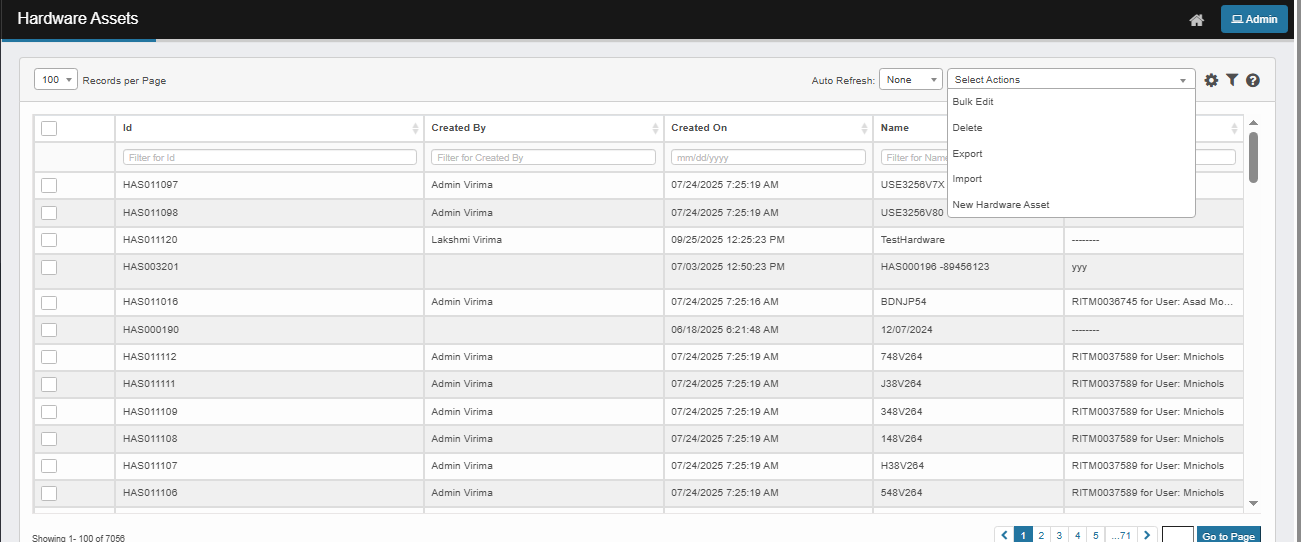The width and height of the screenshot is (1301, 542).
Task: Sort by the Created On column arrows
Action: pos(865,129)
